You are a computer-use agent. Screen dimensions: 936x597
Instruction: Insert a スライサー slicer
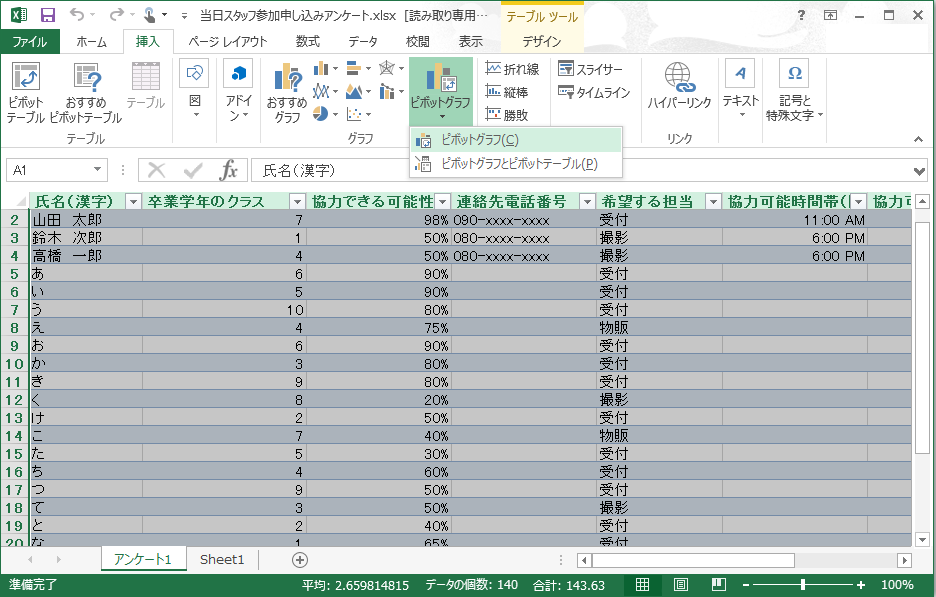pyautogui.click(x=590, y=69)
